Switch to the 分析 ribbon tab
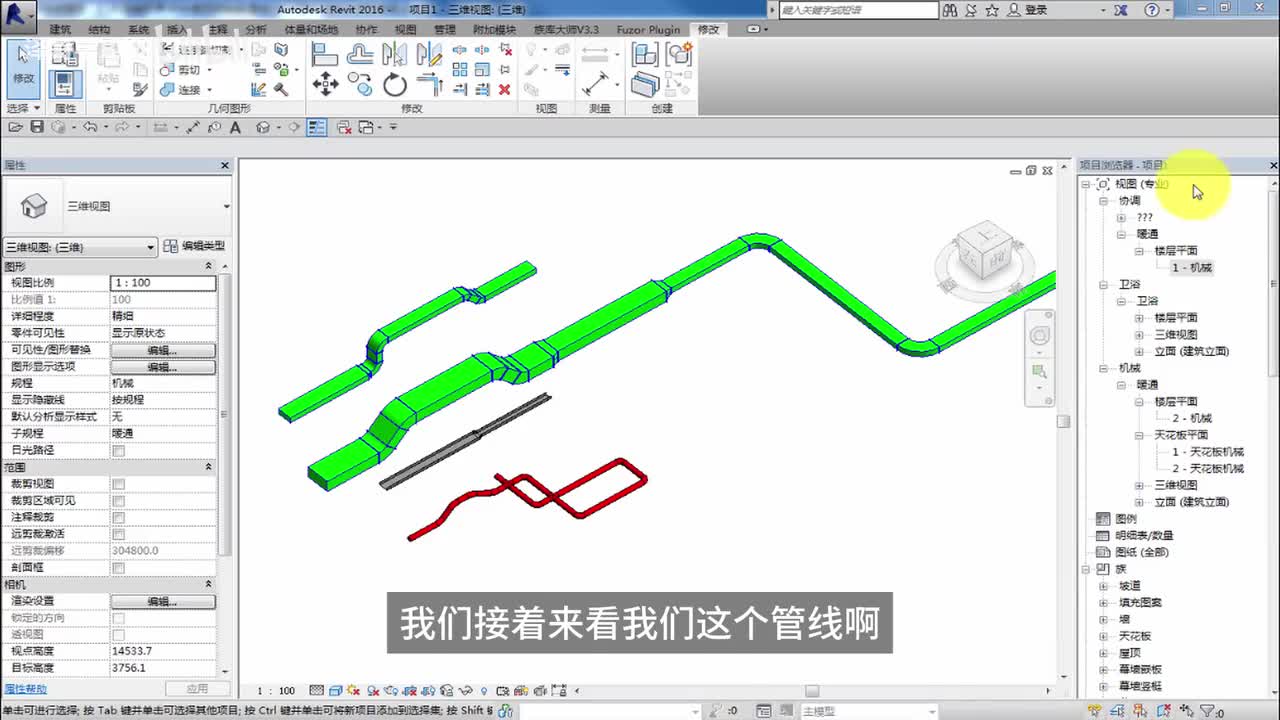The image size is (1280, 720). 256,29
